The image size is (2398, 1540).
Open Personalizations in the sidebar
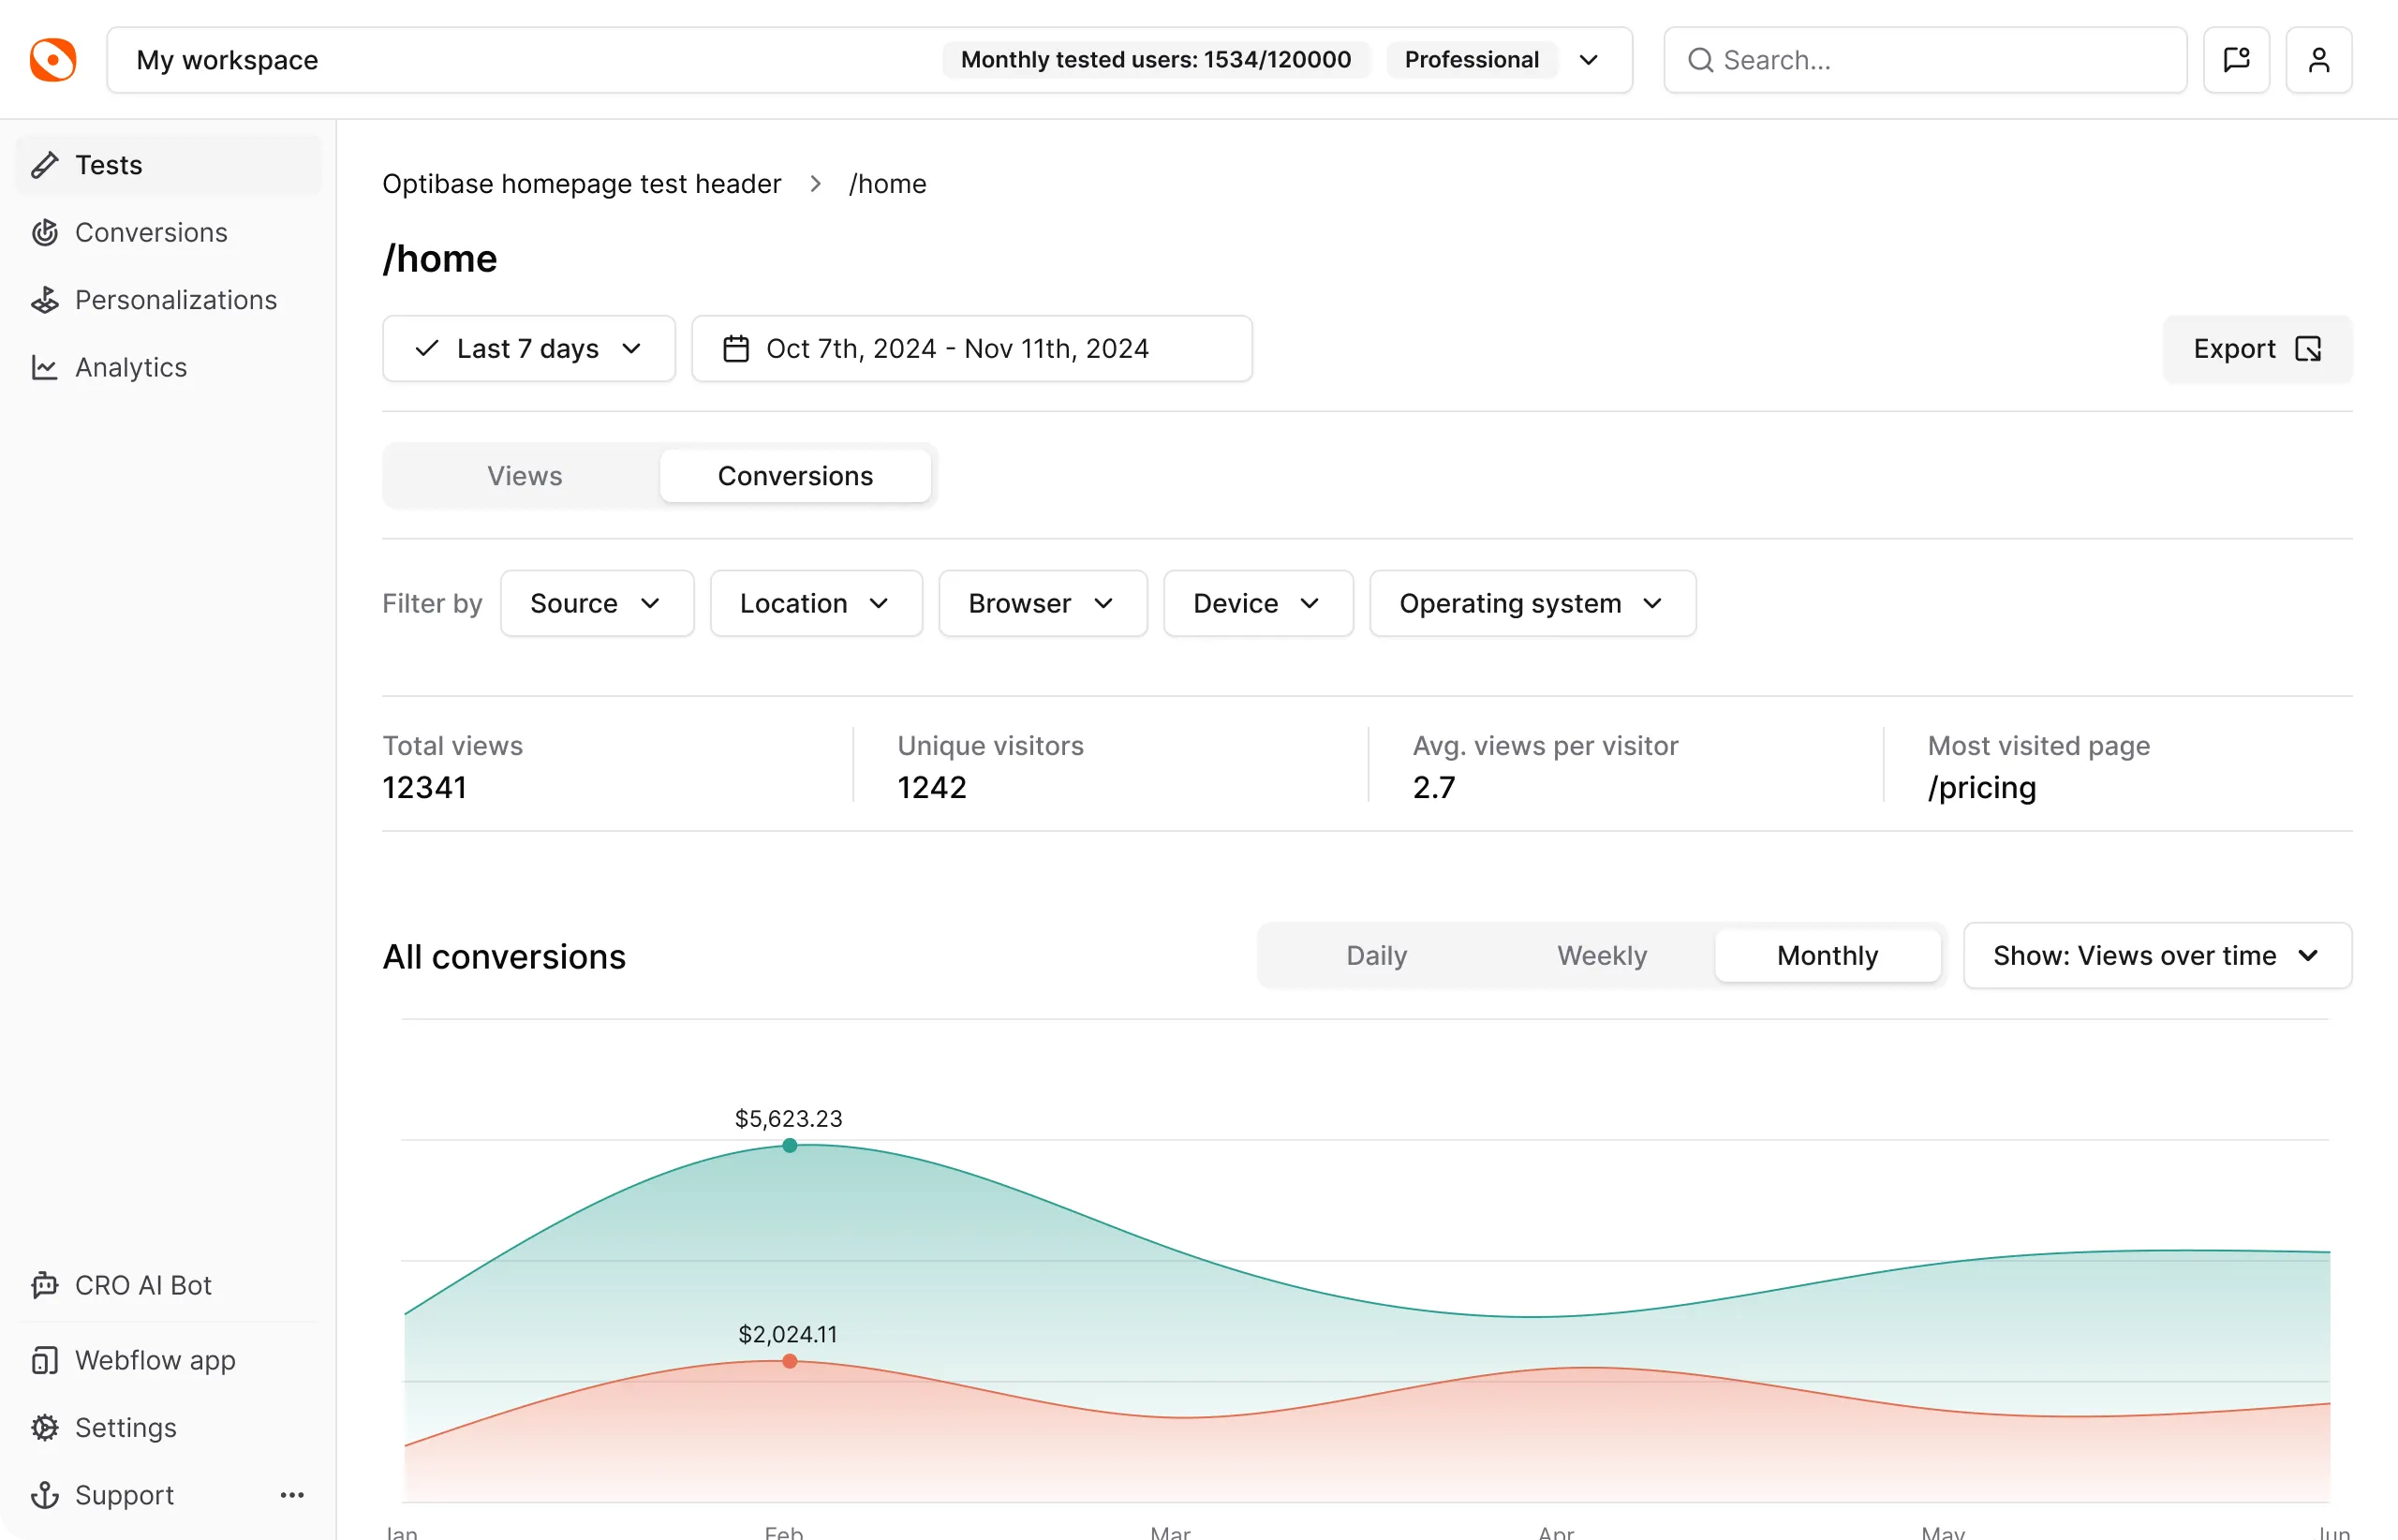tap(175, 300)
